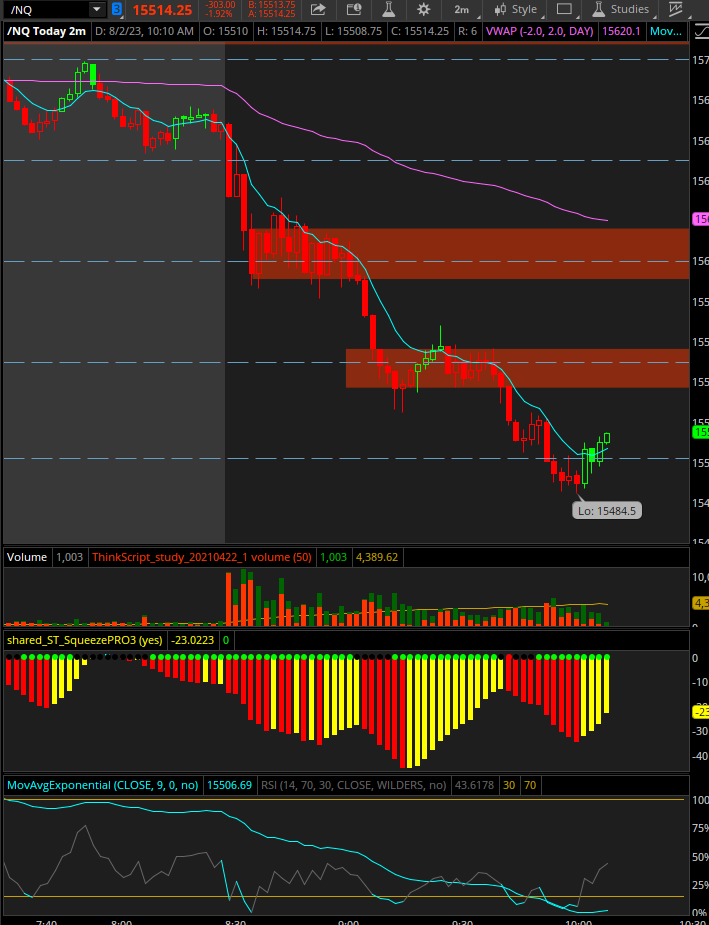Viewport: 709px width, 925px height.
Task: Click the H: 15514.75 high value
Action: 288,31
